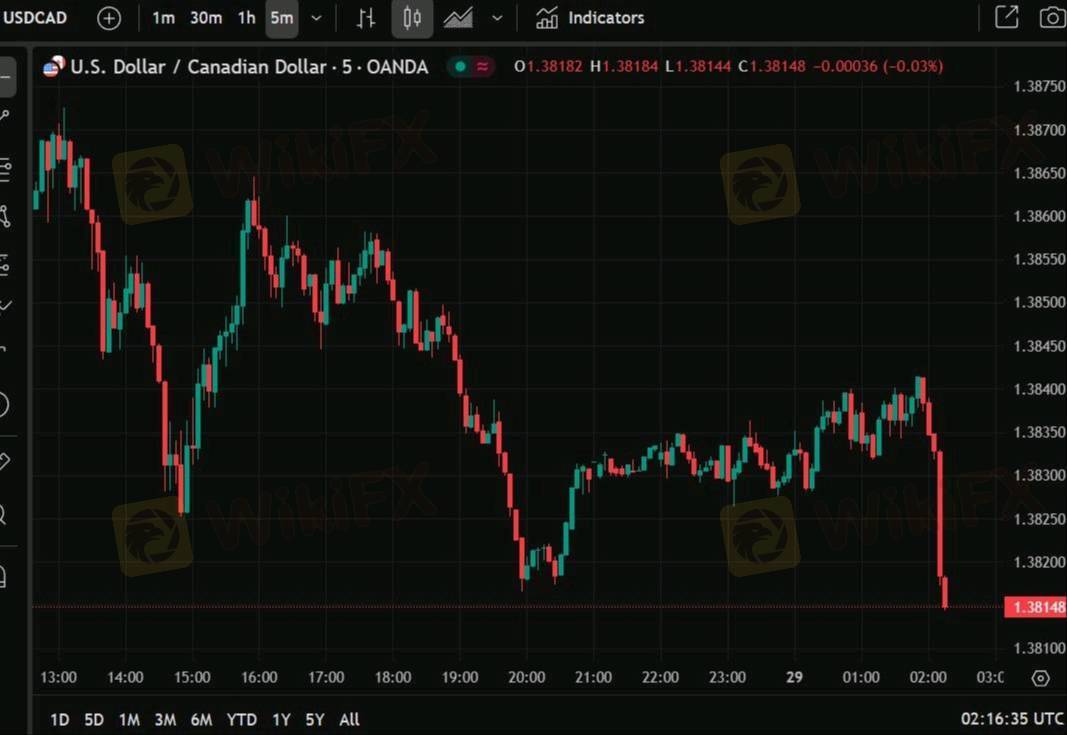Open the fullscreen popout icon
The width and height of the screenshot is (1067, 735).
tap(1006, 18)
